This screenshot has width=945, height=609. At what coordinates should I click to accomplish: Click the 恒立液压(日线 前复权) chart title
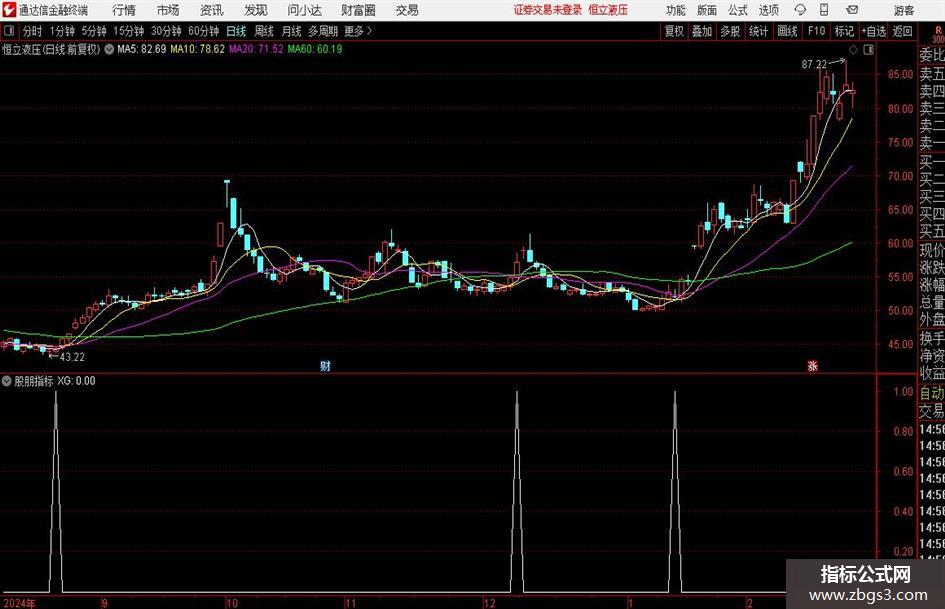[x=51, y=49]
